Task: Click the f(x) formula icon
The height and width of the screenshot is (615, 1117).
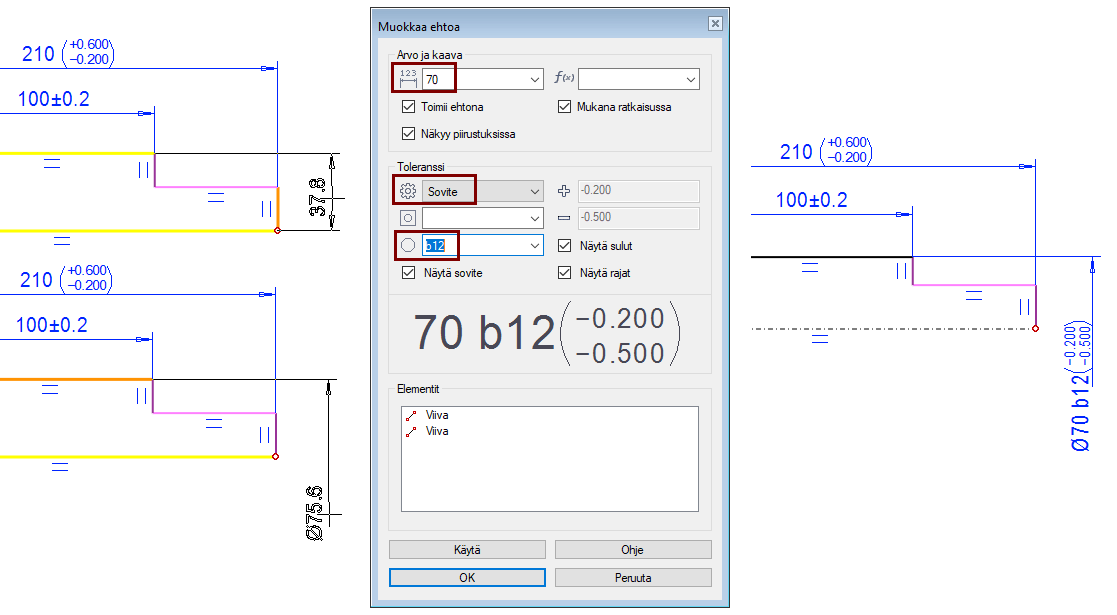Action: pyautogui.click(x=564, y=78)
